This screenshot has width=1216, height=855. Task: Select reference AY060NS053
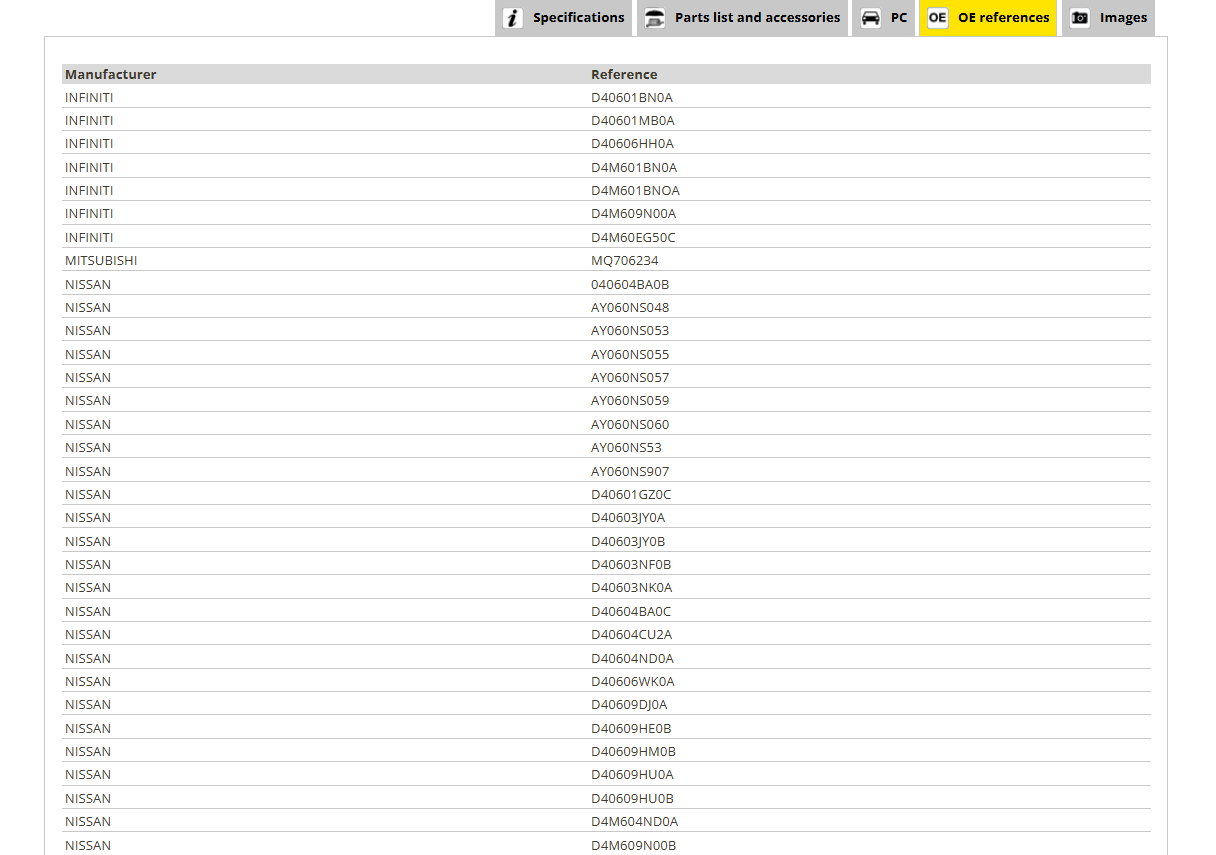(630, 330)
